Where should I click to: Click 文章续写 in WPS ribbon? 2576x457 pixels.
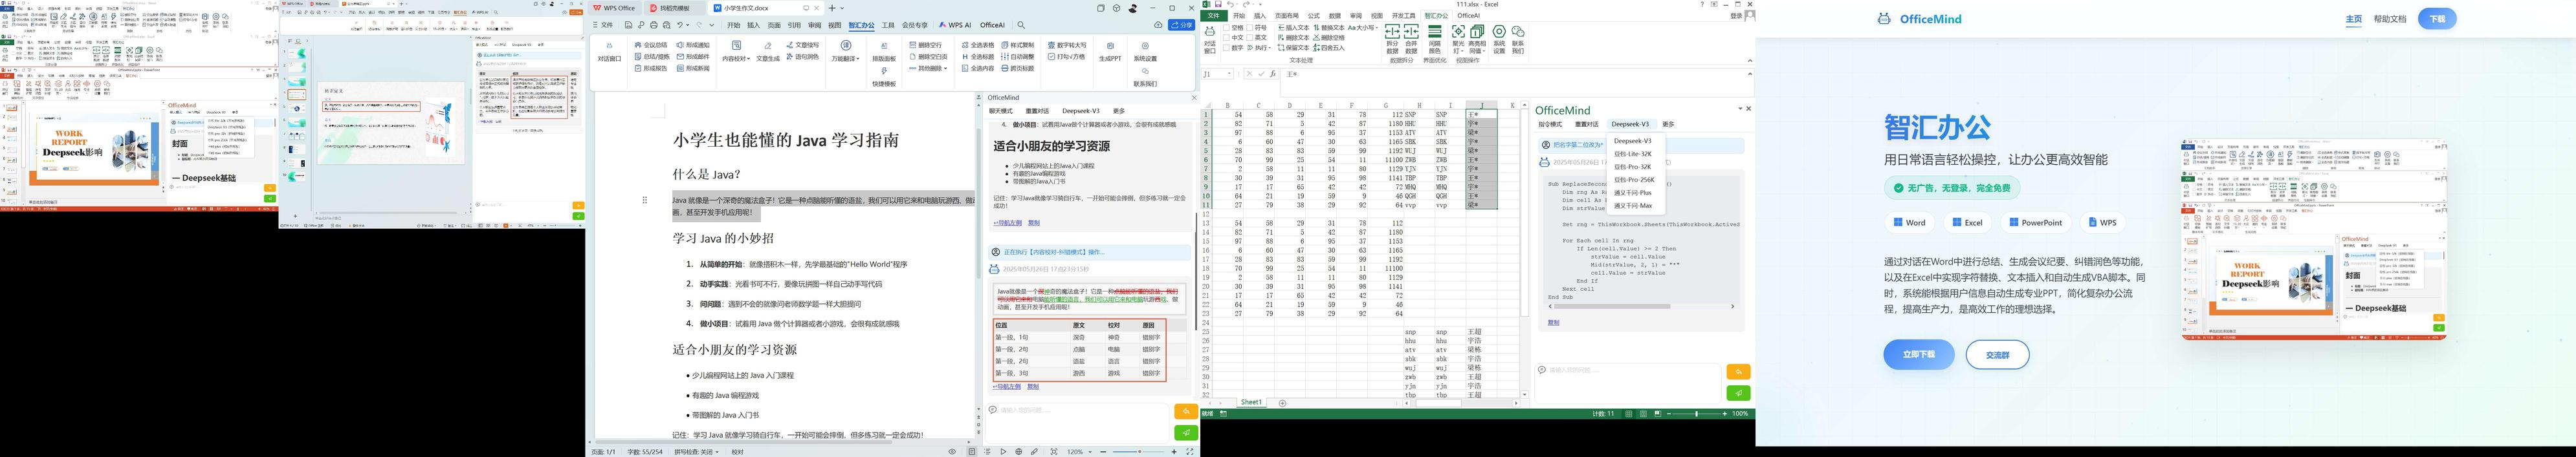(803, 45)
